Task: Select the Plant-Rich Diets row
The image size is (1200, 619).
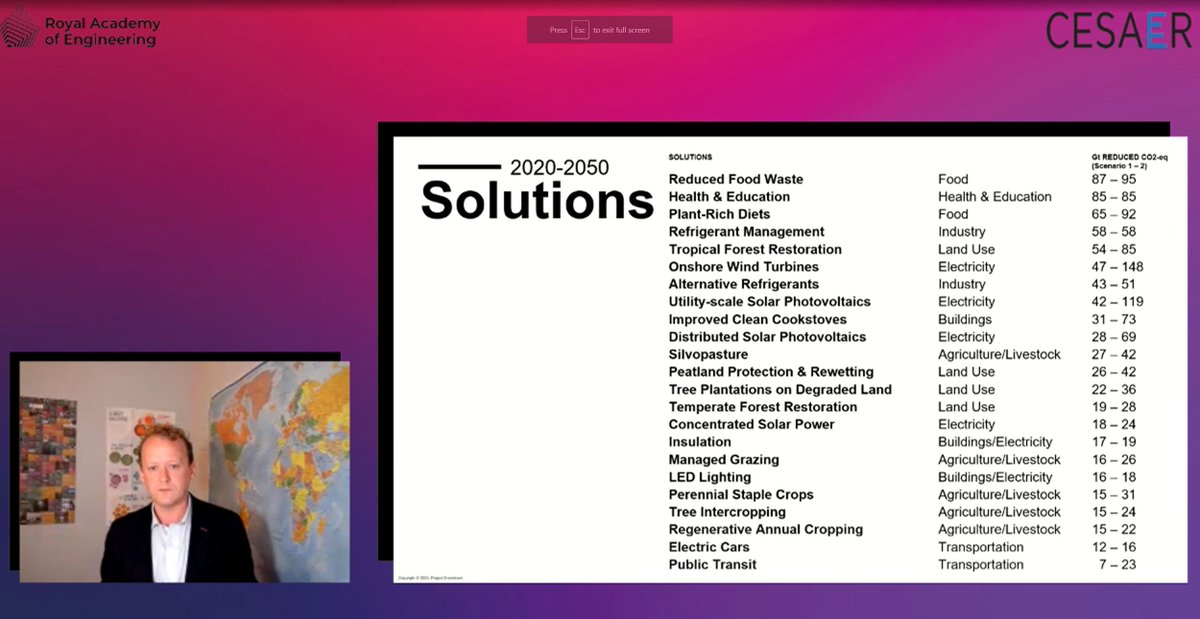Action: pyautogui.click(x=904, y=214)
